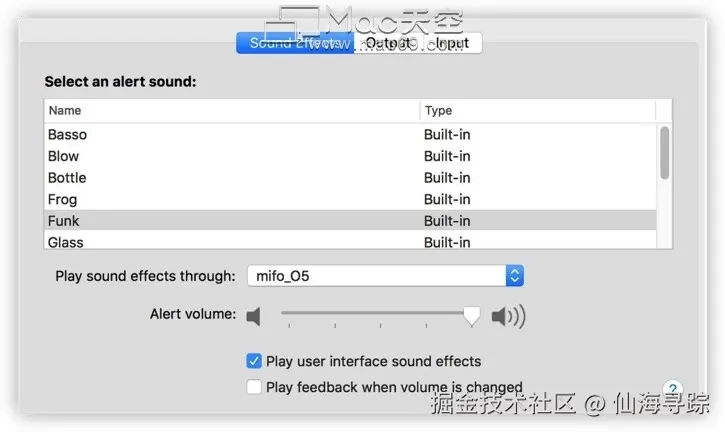The image size is (725, 432).
Task: Choose the Bottle alert sound
Action: click(x=350, y=178)
